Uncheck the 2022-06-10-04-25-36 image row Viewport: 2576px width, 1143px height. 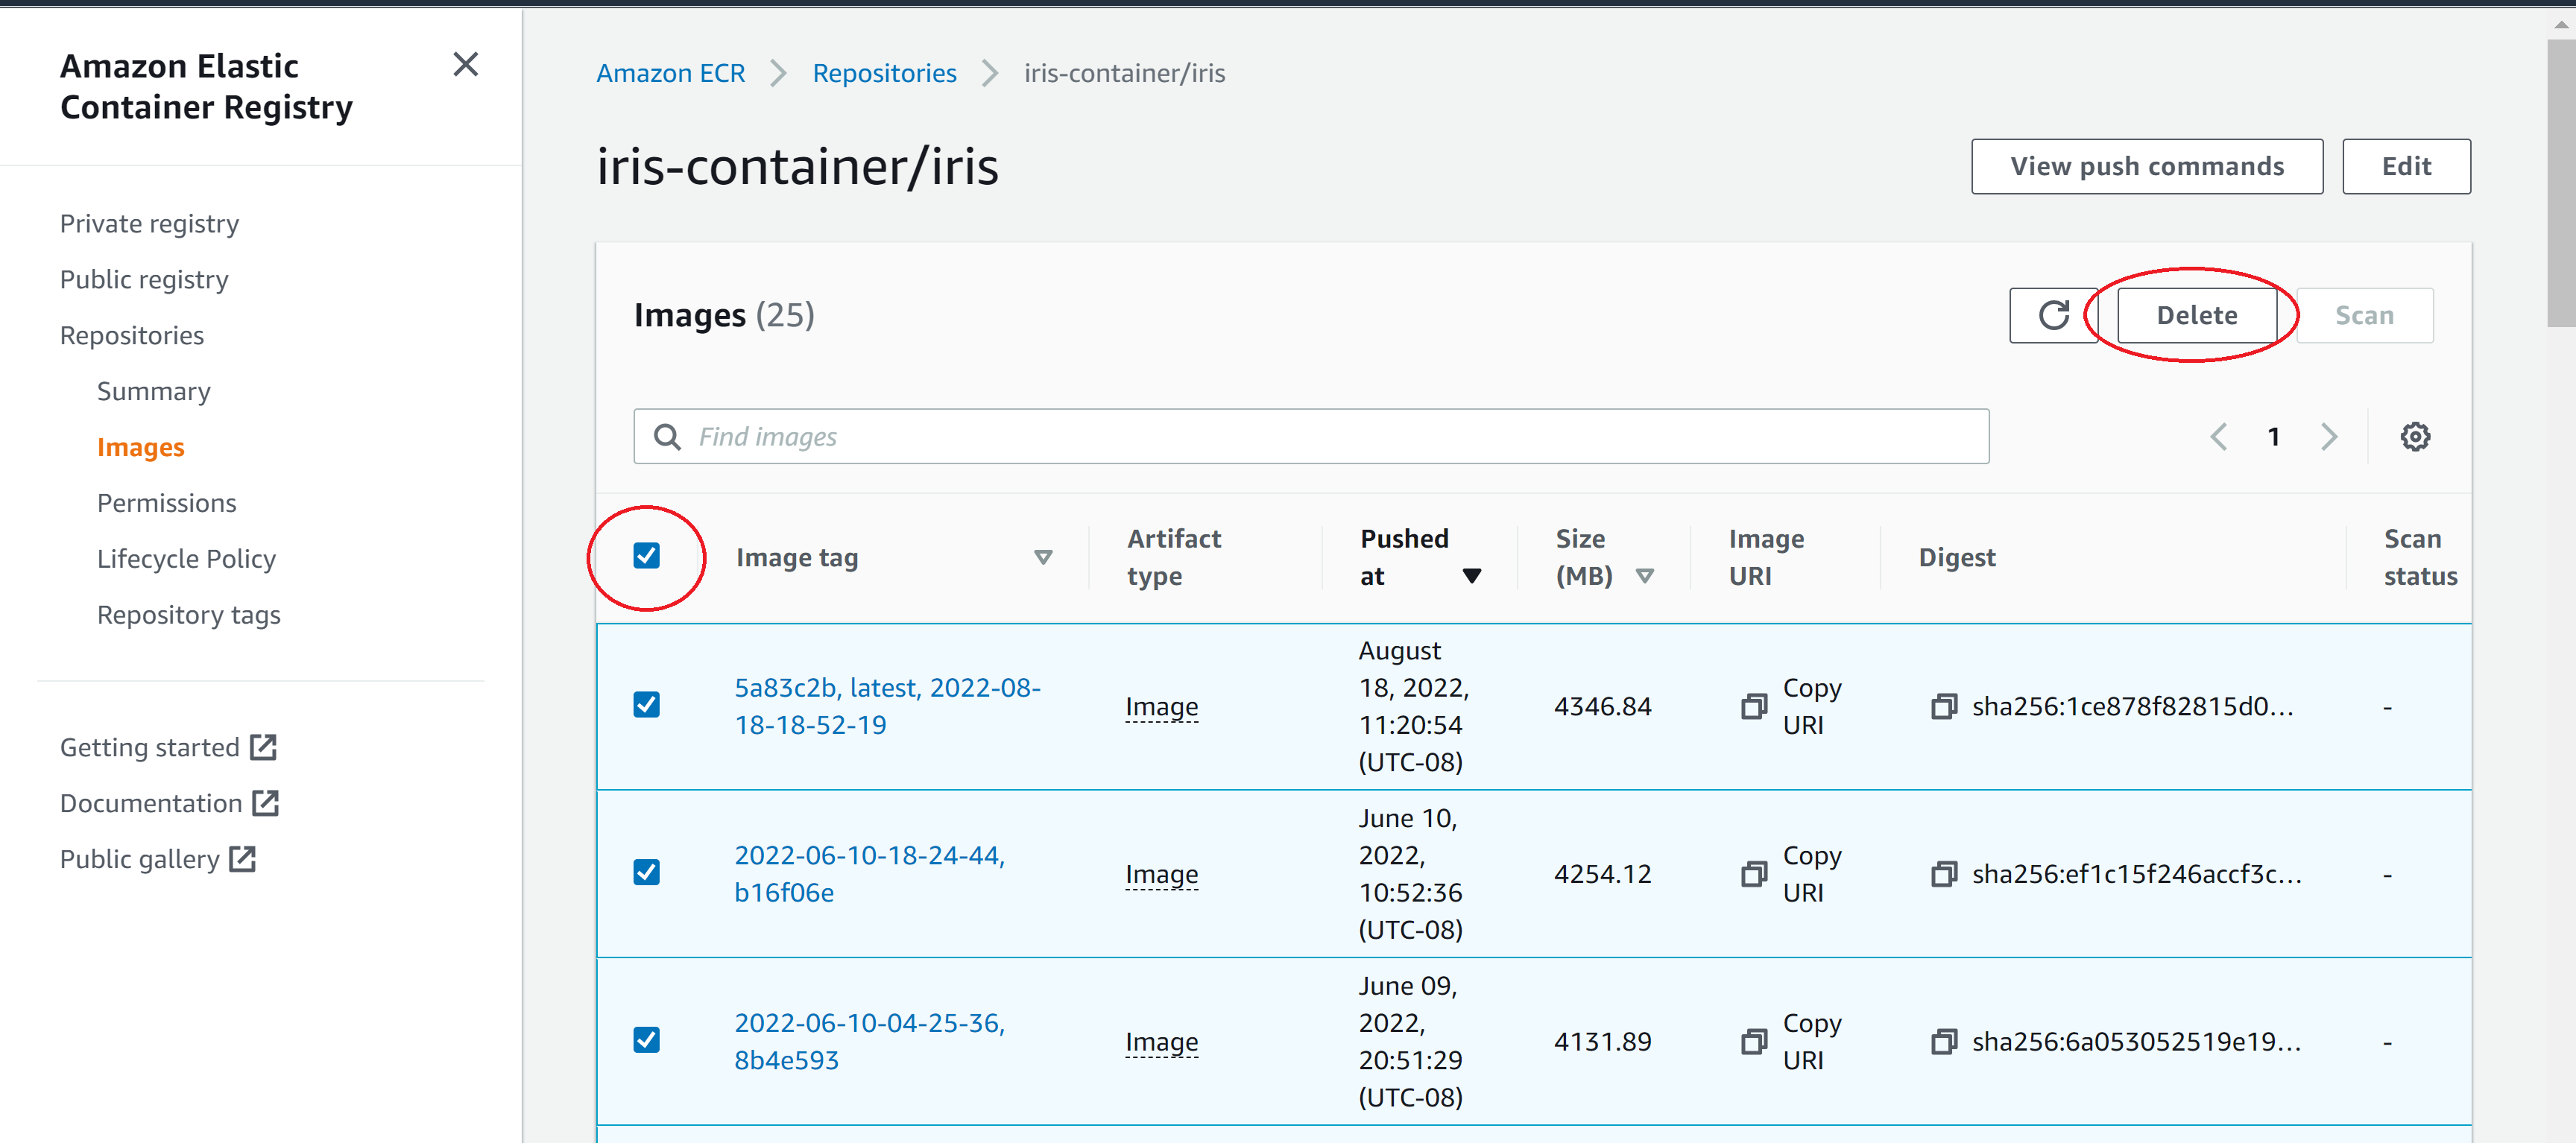[x=647, y=1040]
